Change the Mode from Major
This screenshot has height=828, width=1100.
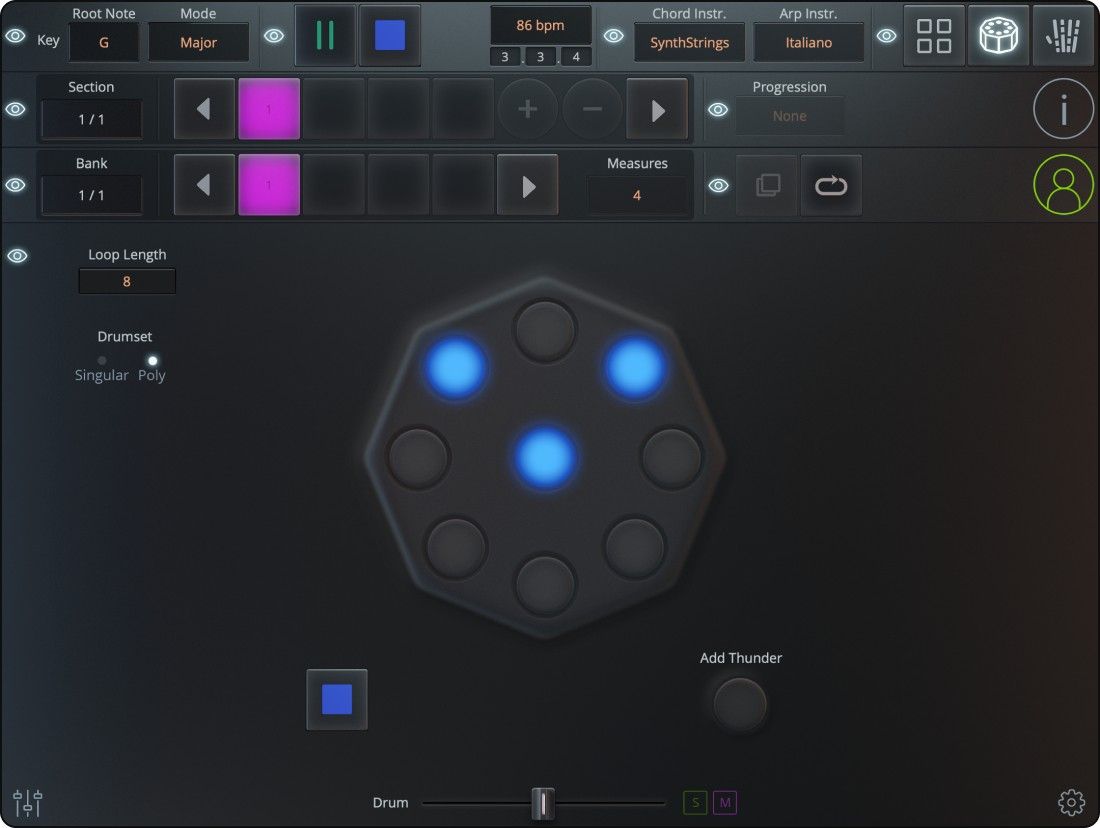pos(198,42)
